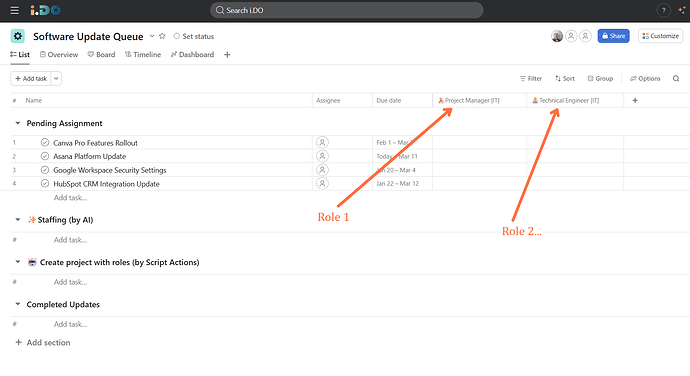Open the Customize panel
This screenshot has height=376, width=690.
661,36
